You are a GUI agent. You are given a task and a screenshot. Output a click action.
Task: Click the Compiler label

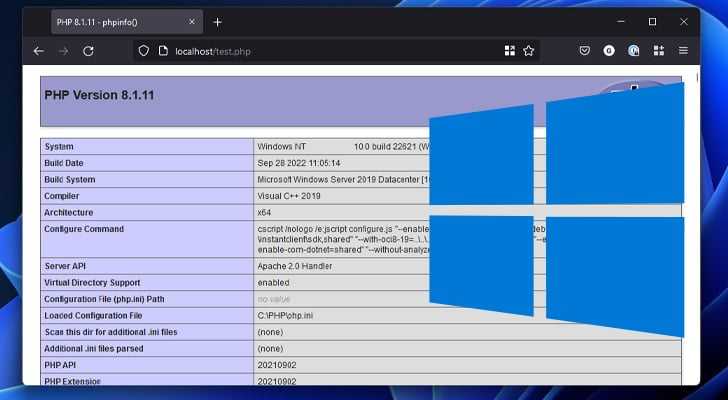(62, 196)
